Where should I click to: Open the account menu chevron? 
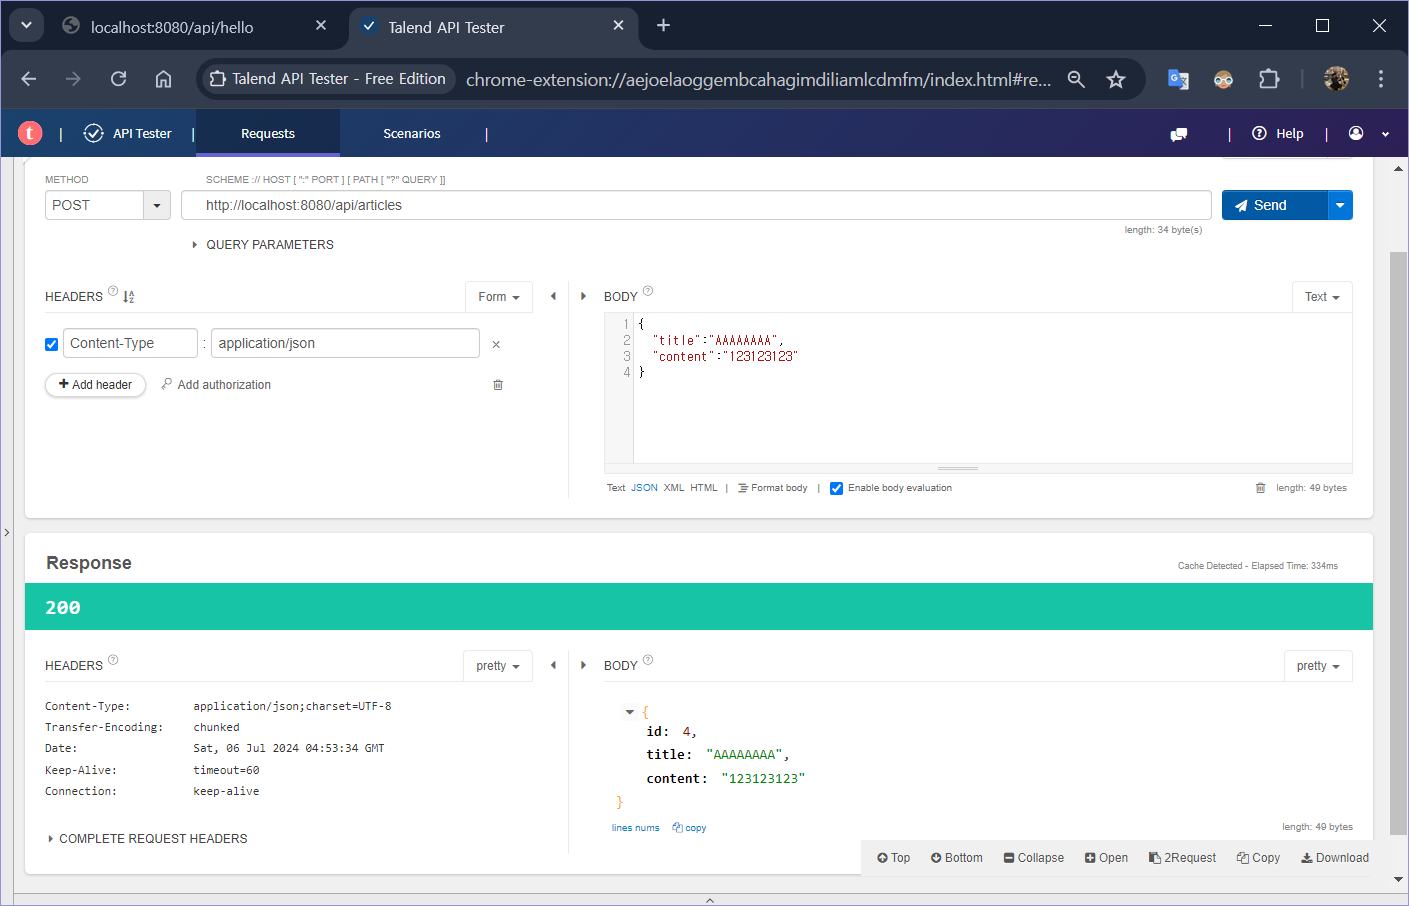pyautogui.click(x=1385, y=134)
